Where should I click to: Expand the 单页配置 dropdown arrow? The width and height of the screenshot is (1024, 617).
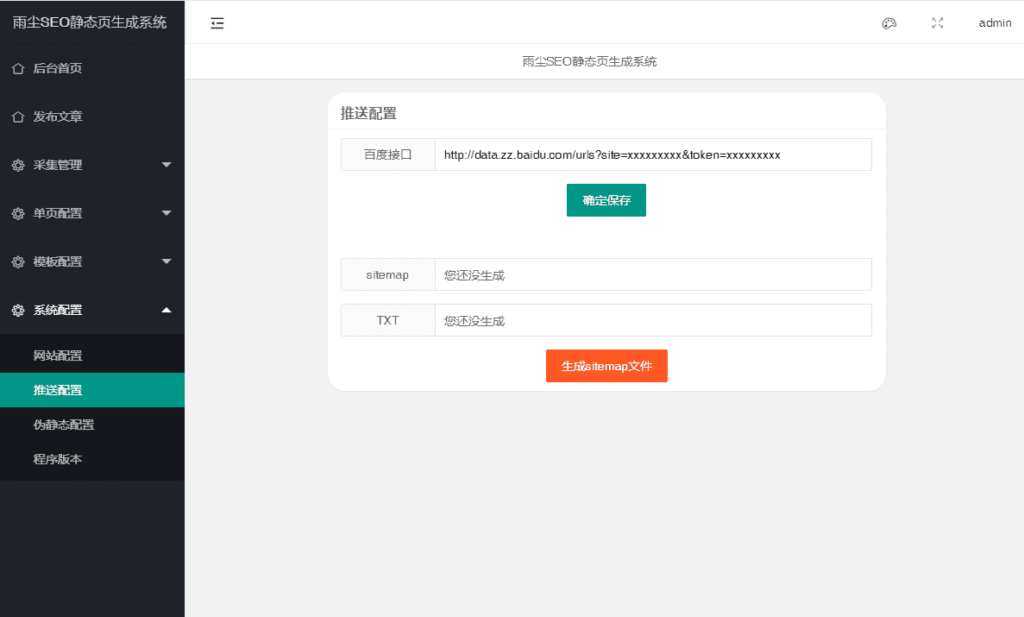[167, 213]
